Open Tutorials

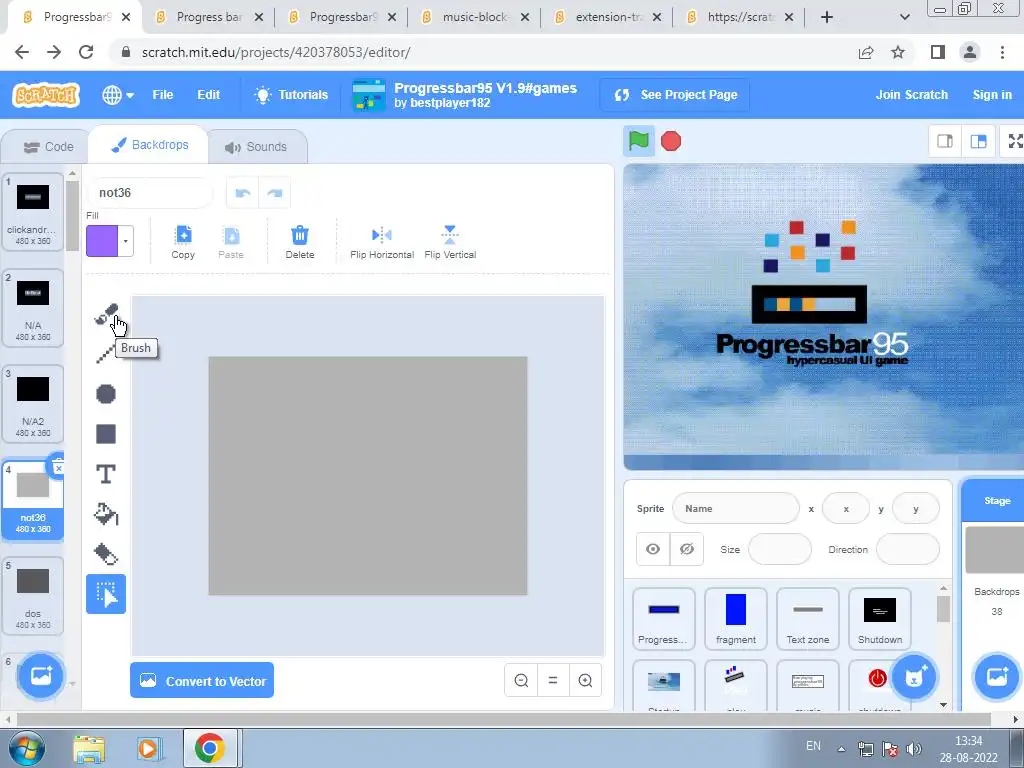291,95
